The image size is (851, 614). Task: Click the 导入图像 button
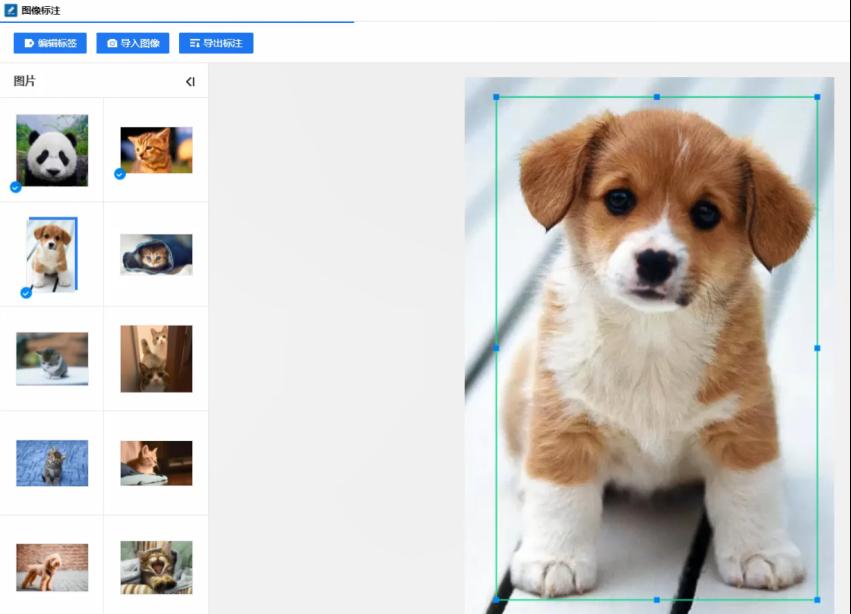pyautogui.click(x=132, y=43)
